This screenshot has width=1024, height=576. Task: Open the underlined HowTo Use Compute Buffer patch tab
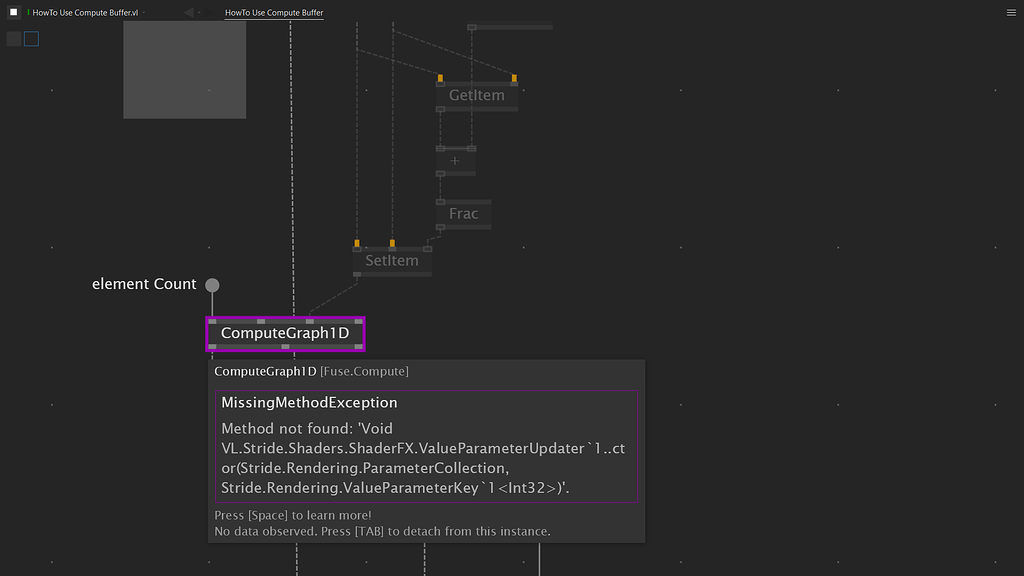[274, 12]
